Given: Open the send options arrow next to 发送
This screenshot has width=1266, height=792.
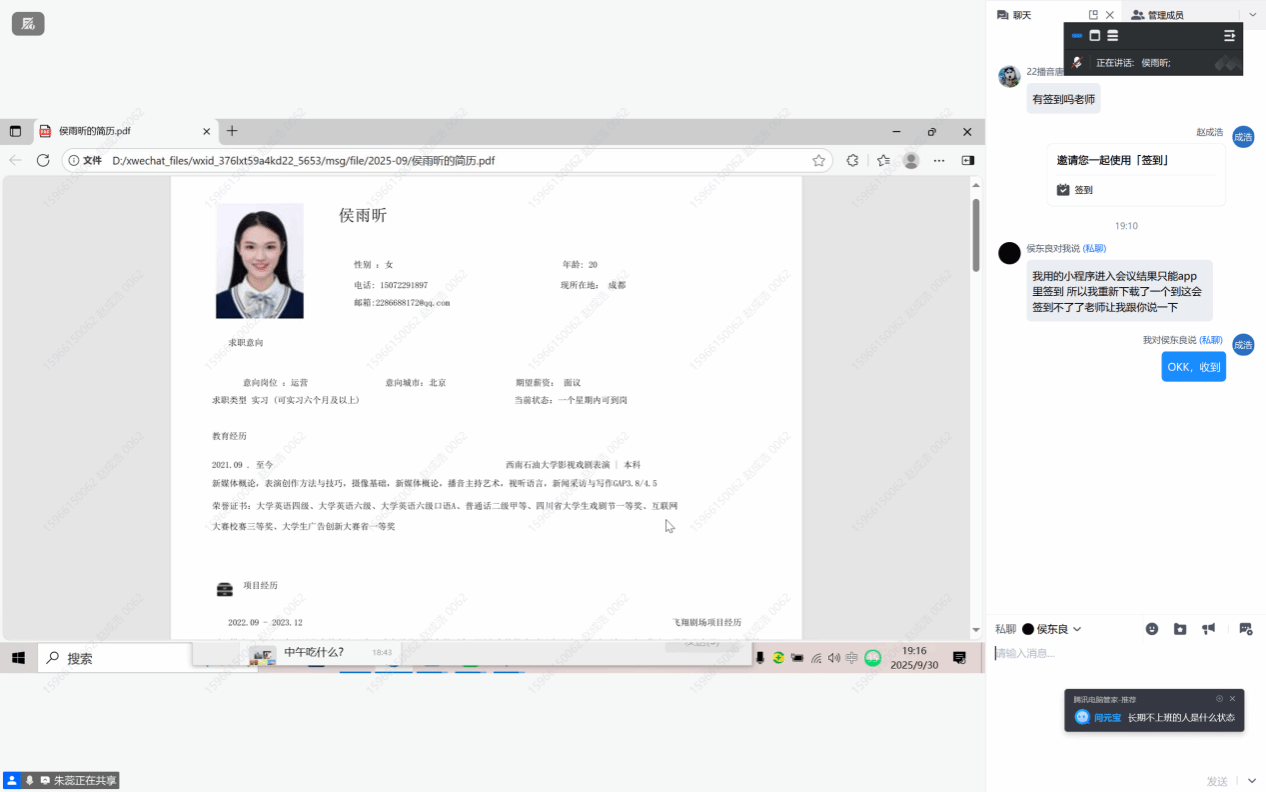Looking at the screenshot, I should coord(1252,781).
